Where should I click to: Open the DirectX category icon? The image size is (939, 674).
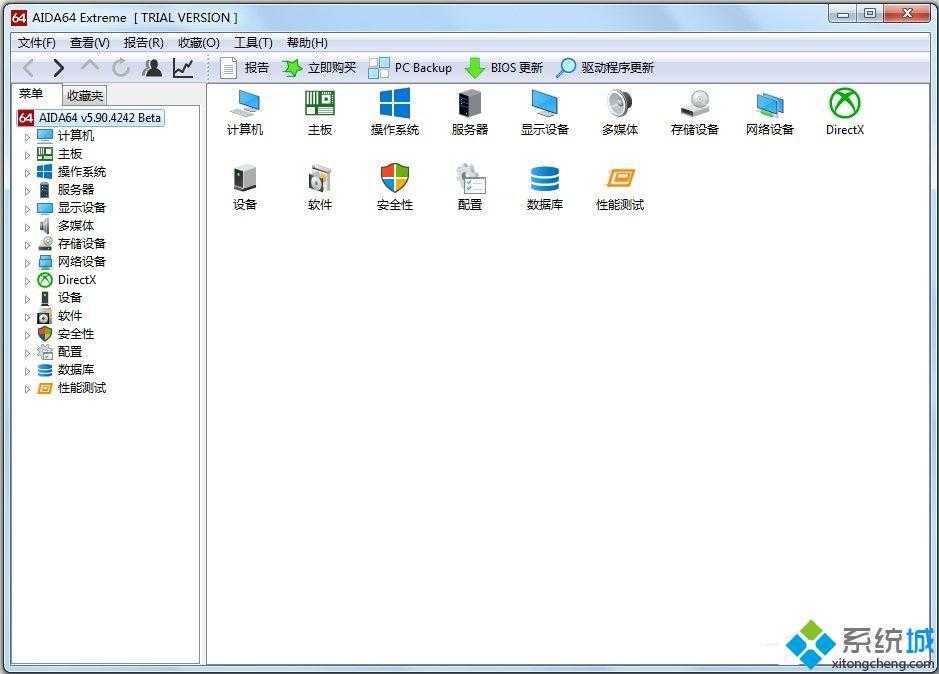843,110
